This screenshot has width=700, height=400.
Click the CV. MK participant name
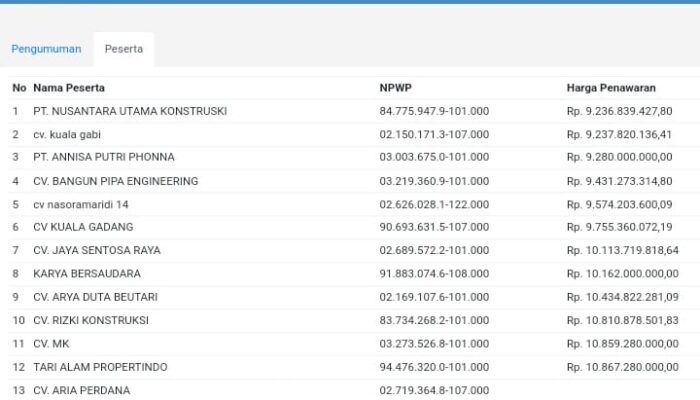tap(49, 344)
